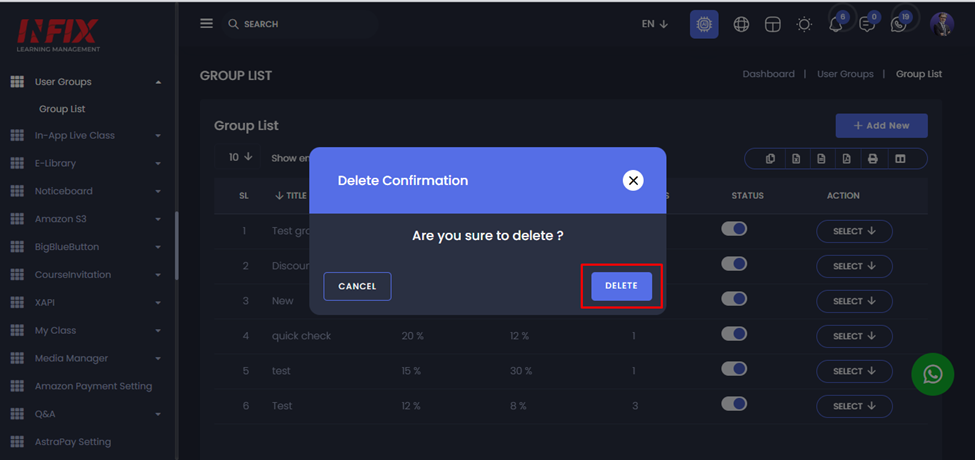Confirm with the DELETE button
Screen dimensions: 975x460
(x=621, y=286)
